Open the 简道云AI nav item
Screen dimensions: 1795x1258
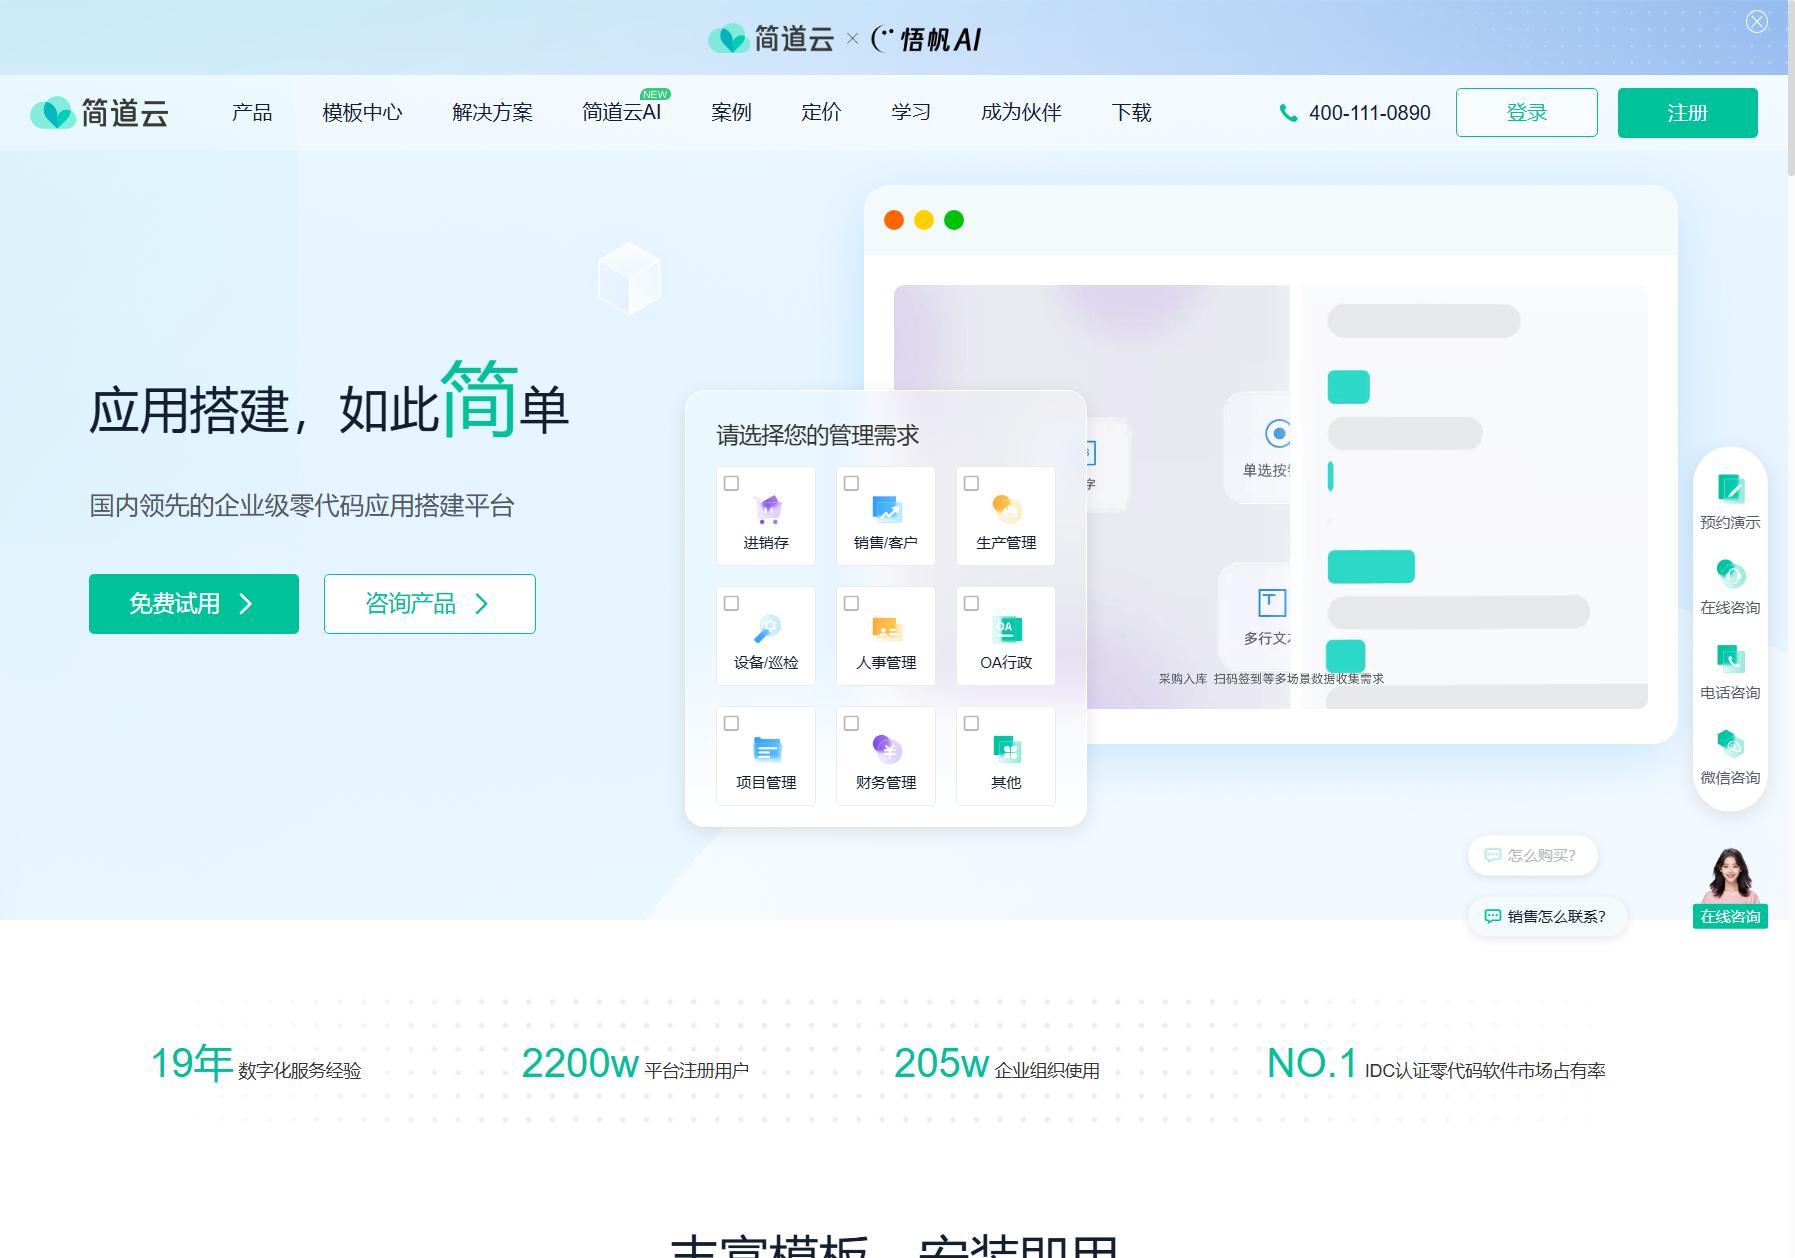click(x=622, y=113)
